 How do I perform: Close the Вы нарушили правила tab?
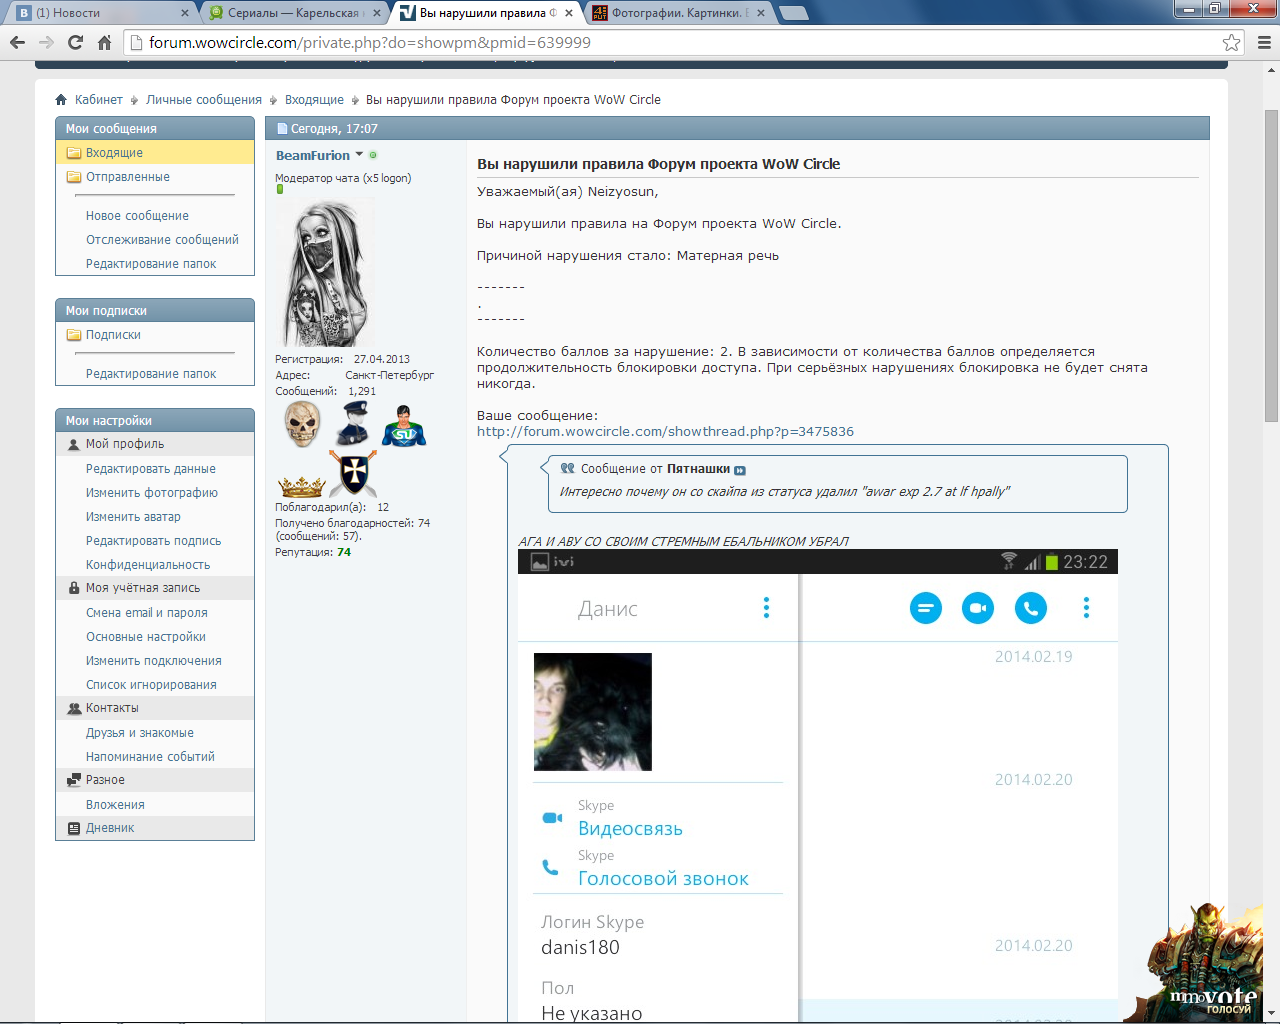pyautogui.click(x=569, y=13)
